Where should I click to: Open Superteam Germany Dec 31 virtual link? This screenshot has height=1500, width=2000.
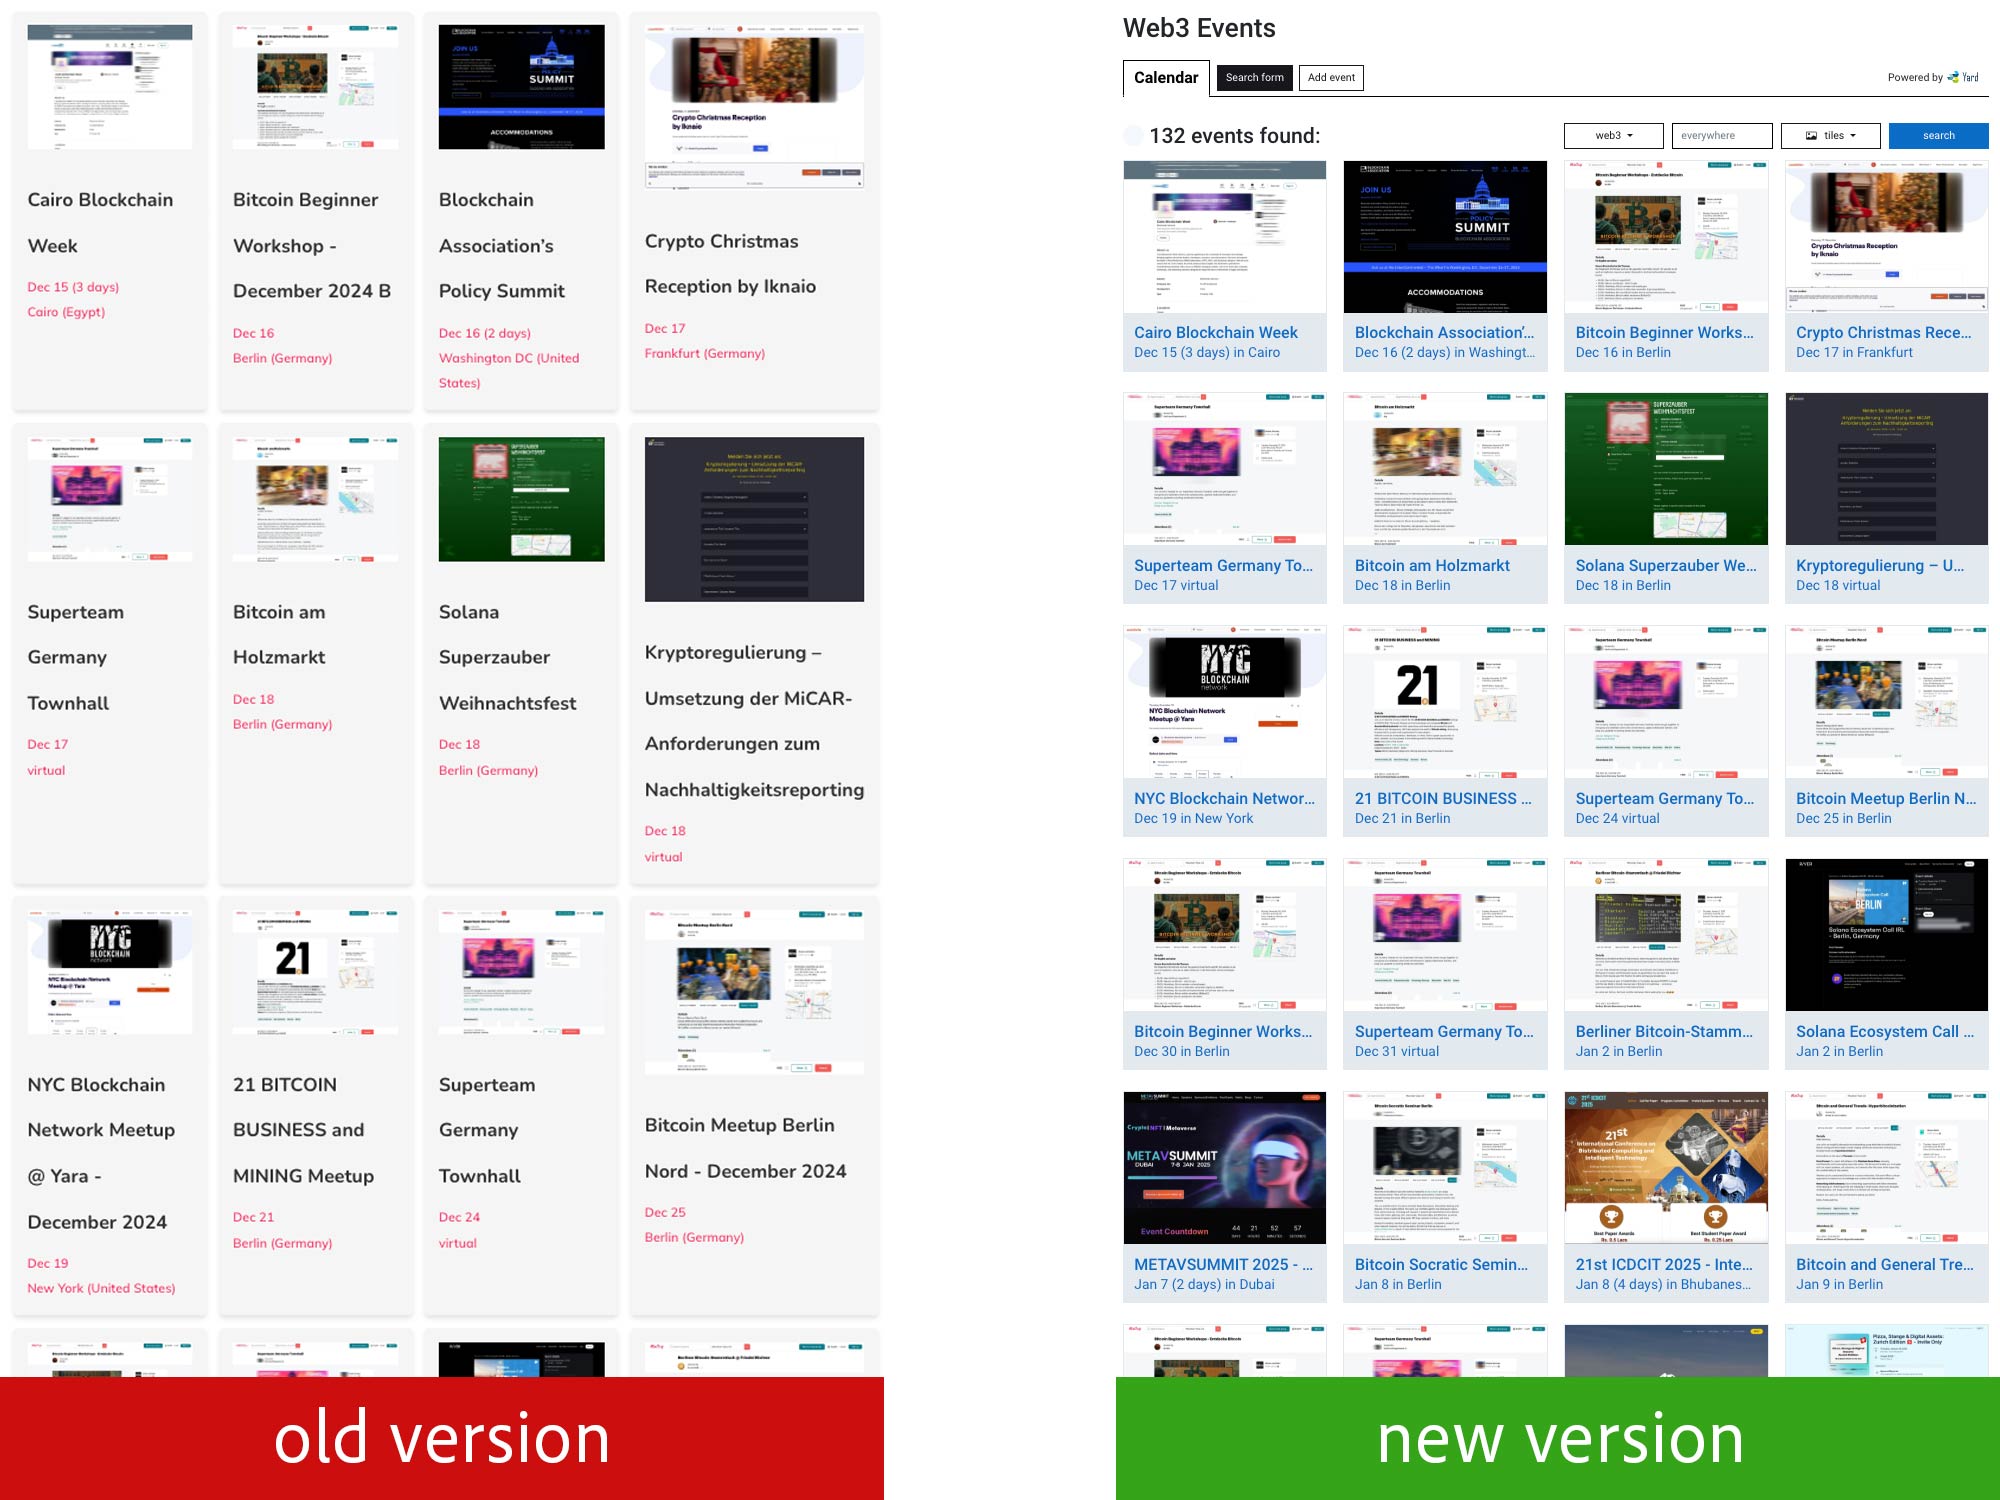(x=1444, y=1031)
